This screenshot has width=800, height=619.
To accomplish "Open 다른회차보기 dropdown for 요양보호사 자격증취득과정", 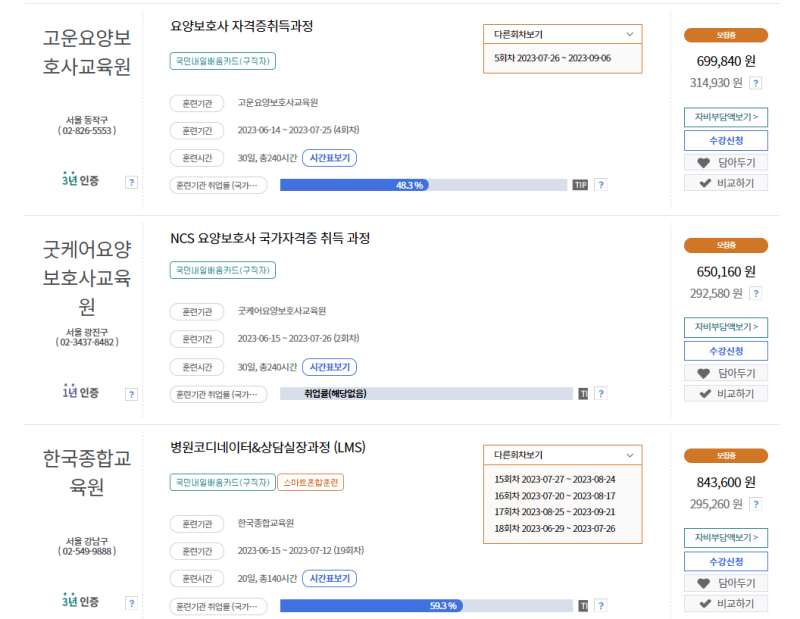I will [562, 35].
